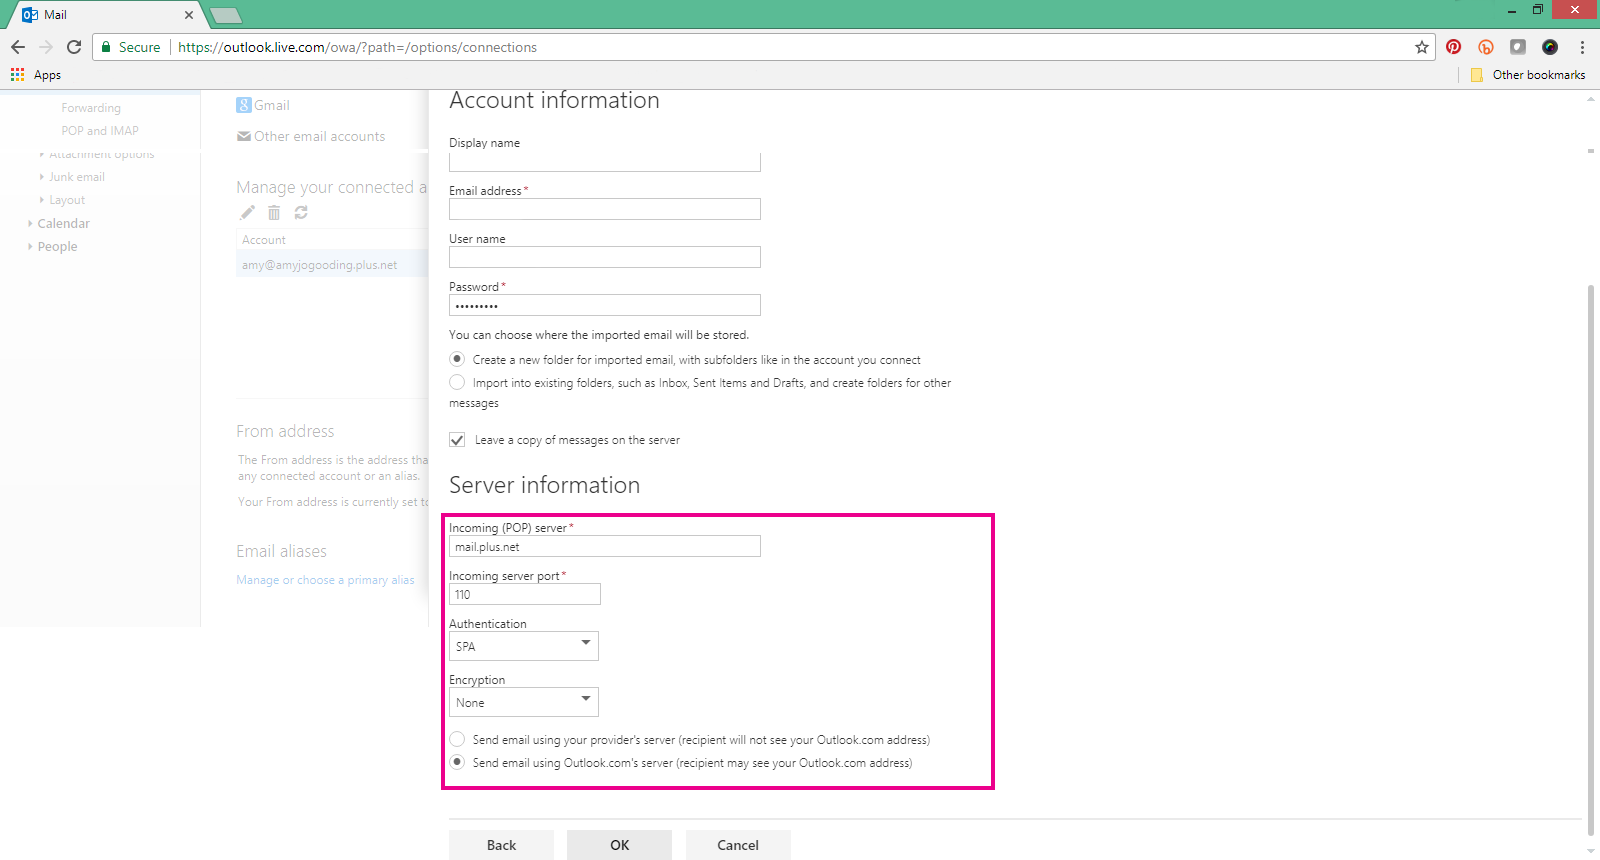Bookmark this page with the star icon
The height and width of the screenshot is (860, 1600).
[1421, 47]
